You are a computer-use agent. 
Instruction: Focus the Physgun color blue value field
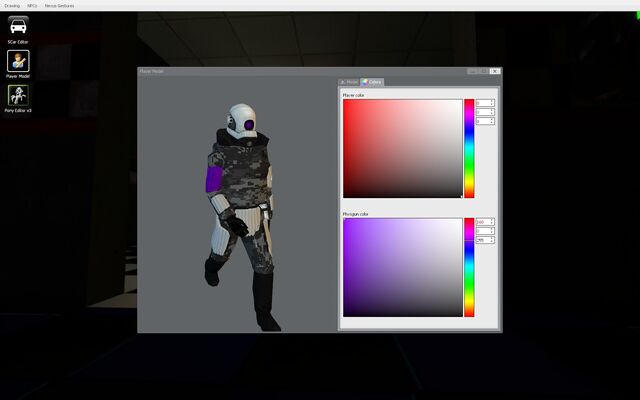pos(485,240)
